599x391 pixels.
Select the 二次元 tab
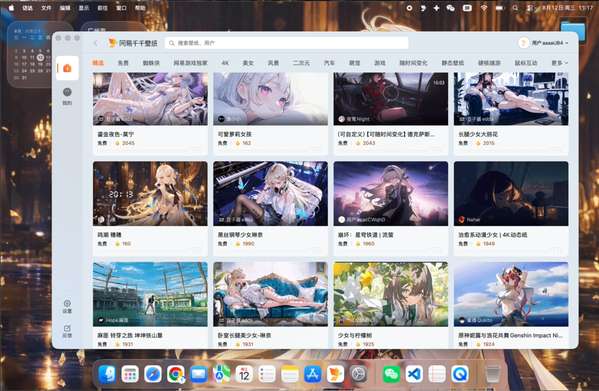tap(301, 63)
